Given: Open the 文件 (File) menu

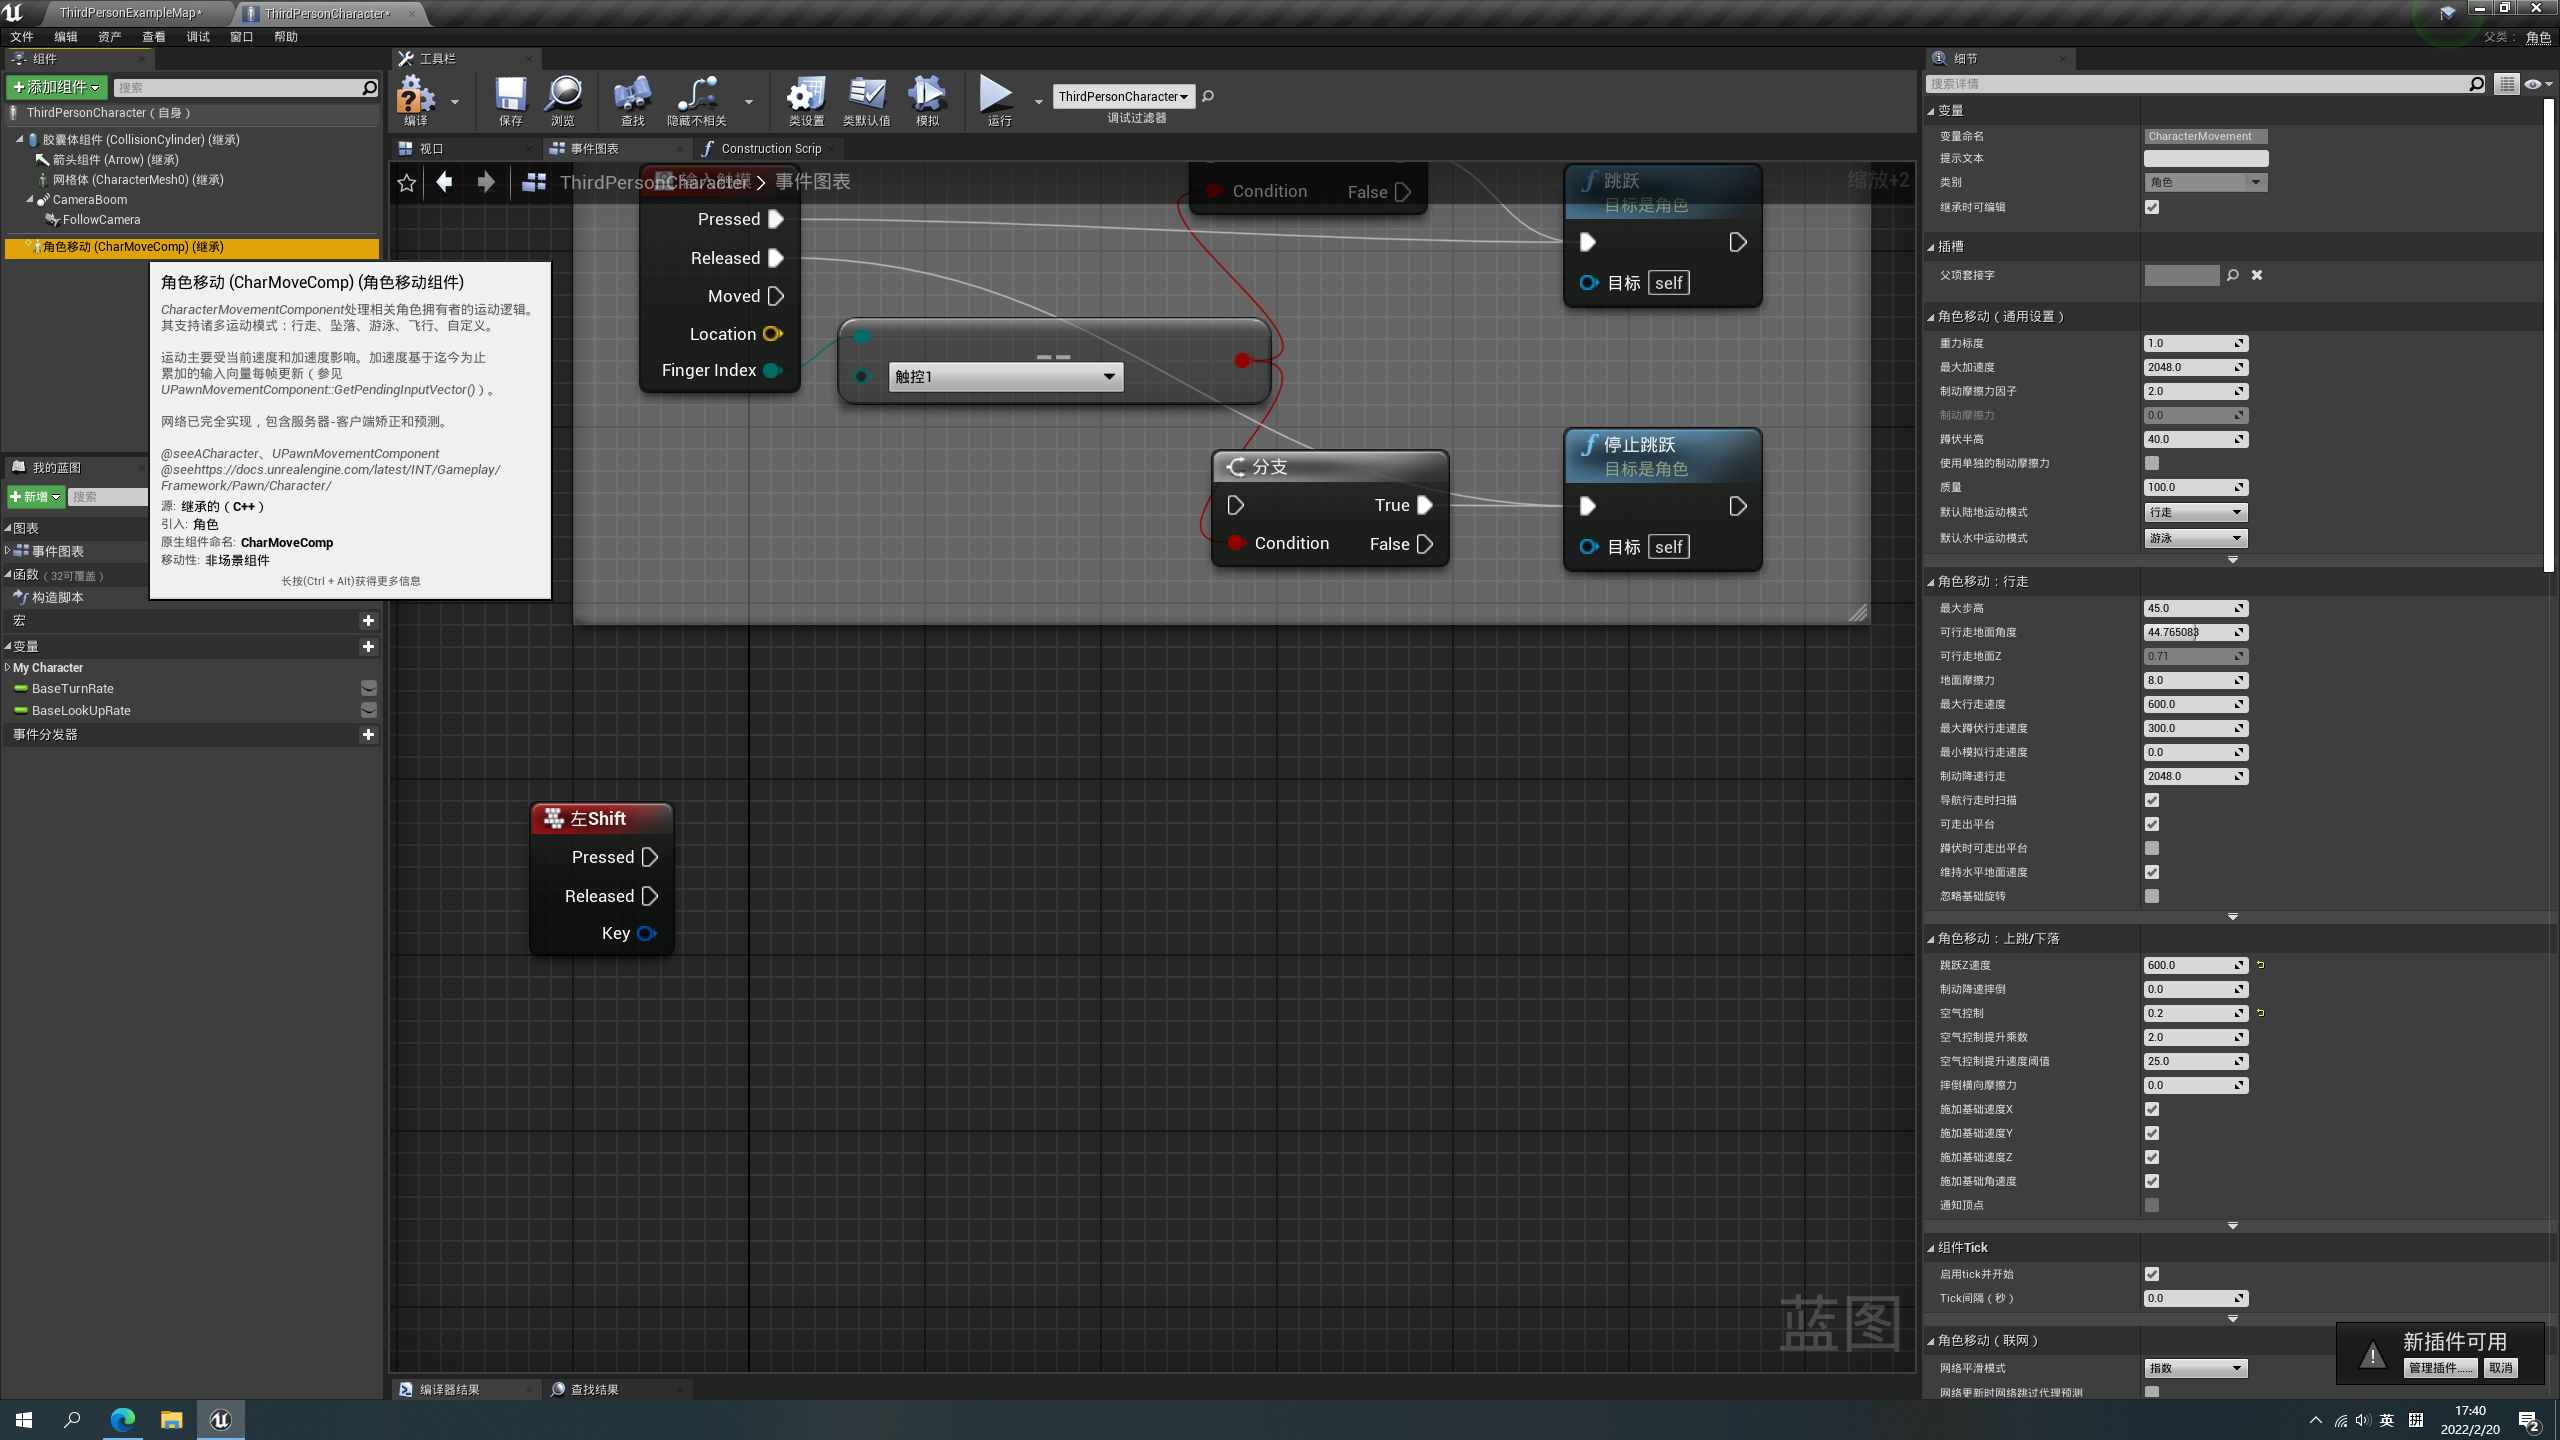Looking at the screenshot, I should 22,37.
